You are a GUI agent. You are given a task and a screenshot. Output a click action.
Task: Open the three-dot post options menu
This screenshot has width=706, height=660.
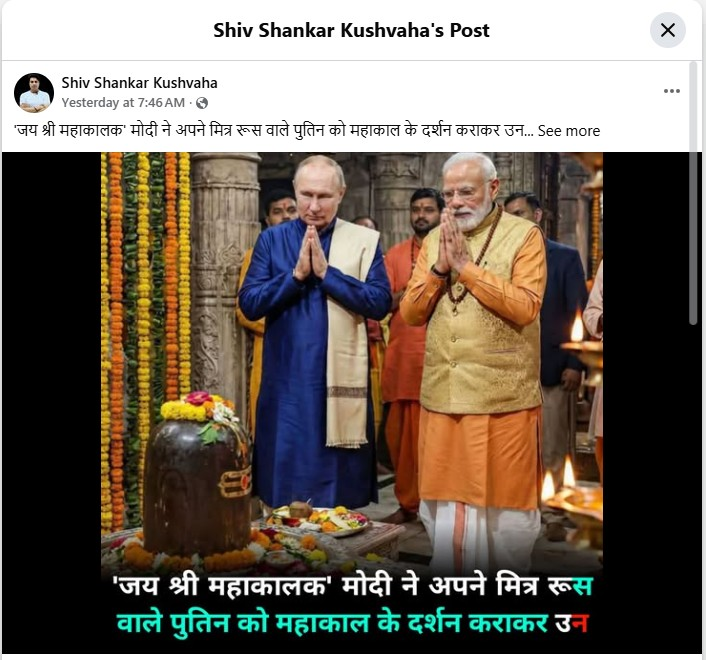[x=671, y=91]
